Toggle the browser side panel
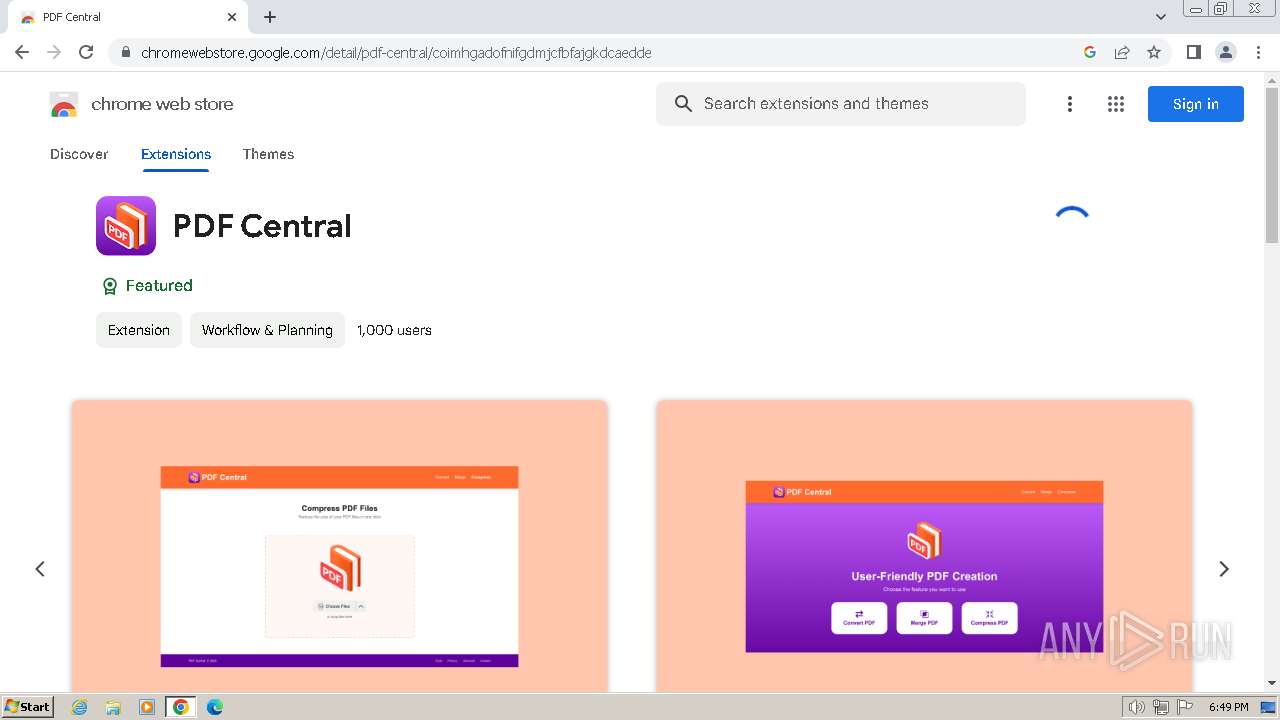This screenshot has width=1280, height=720. coord(1193,52)
